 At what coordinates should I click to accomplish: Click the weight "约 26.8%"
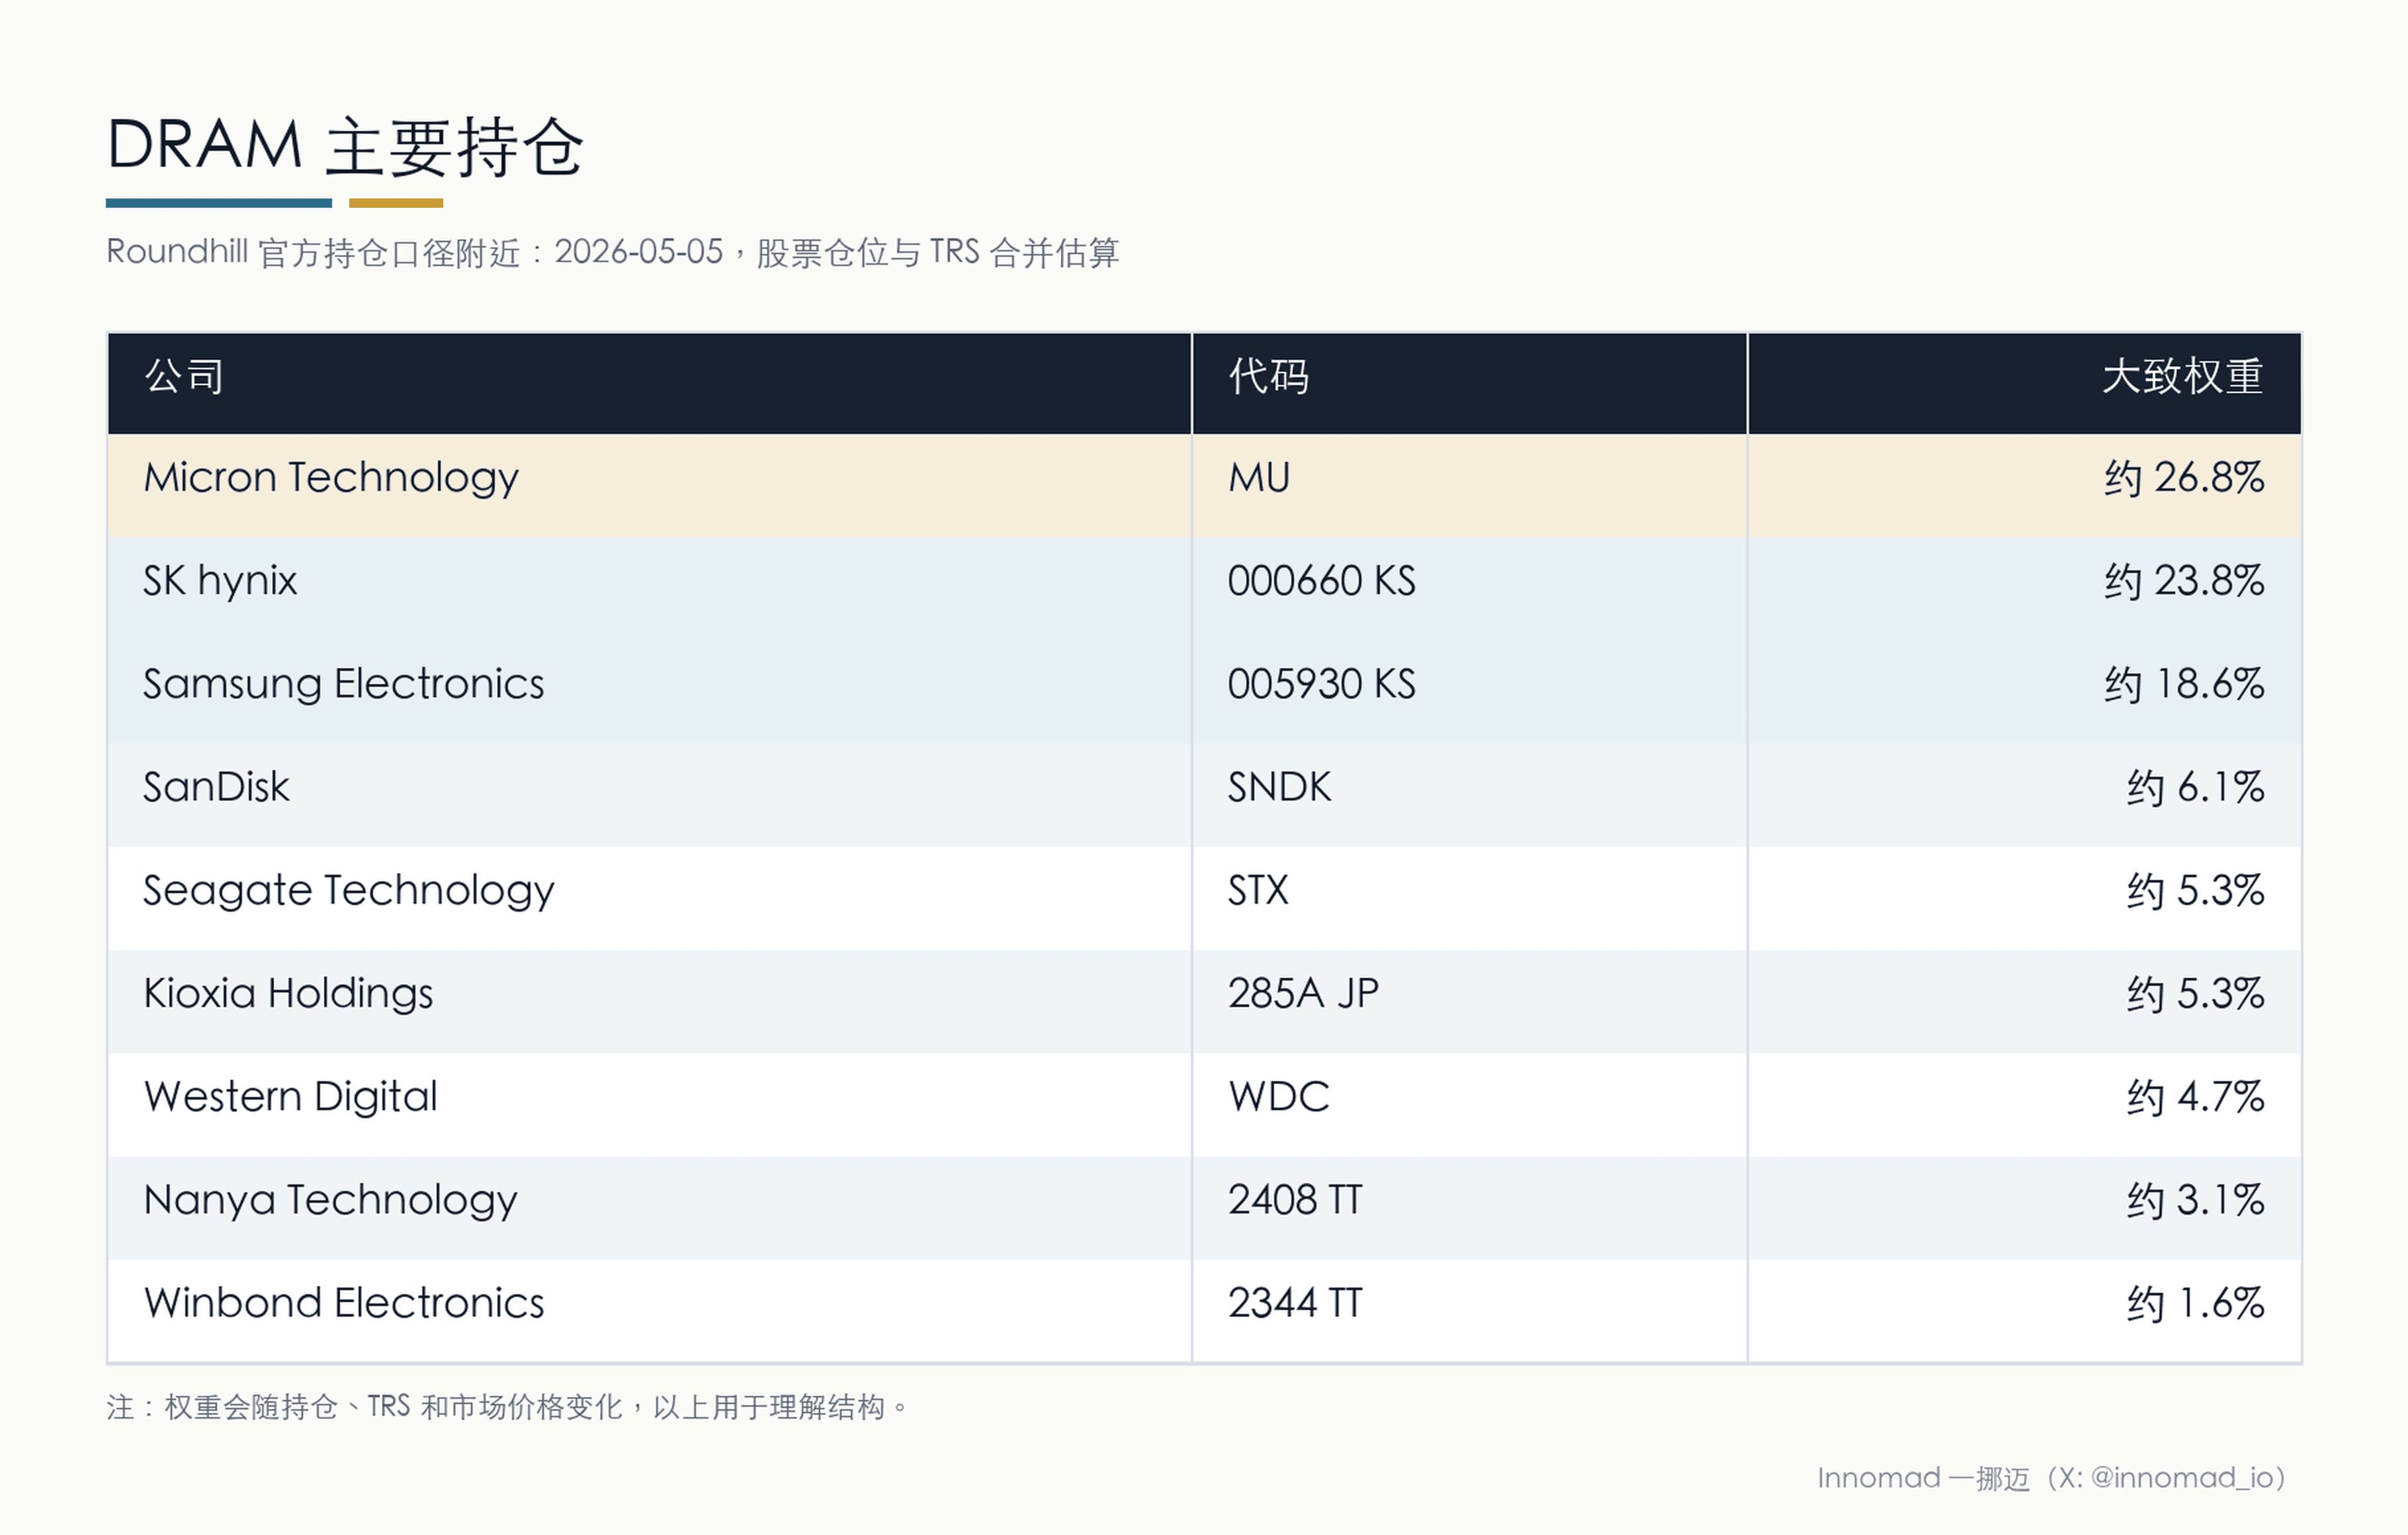(2184, 478)
